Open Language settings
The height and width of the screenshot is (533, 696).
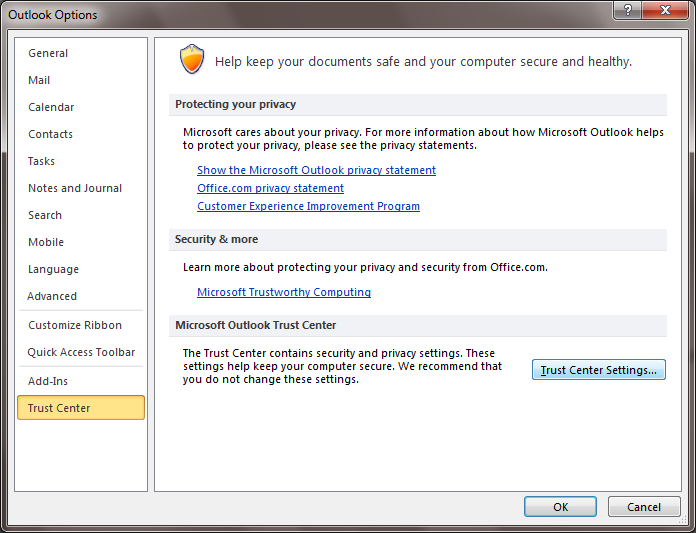point(53,269)
